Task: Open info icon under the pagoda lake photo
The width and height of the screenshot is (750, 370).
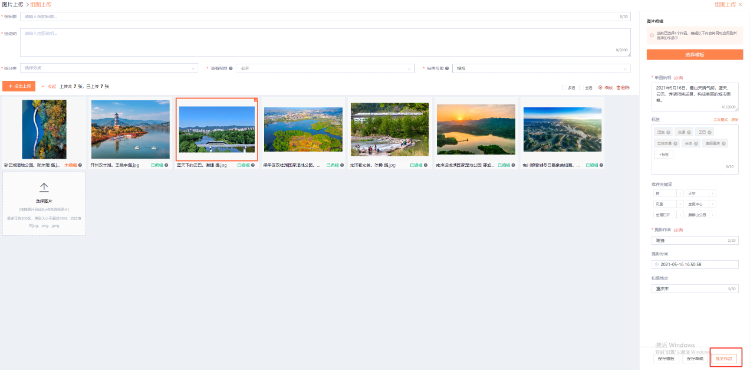Action: pos(166,165)
